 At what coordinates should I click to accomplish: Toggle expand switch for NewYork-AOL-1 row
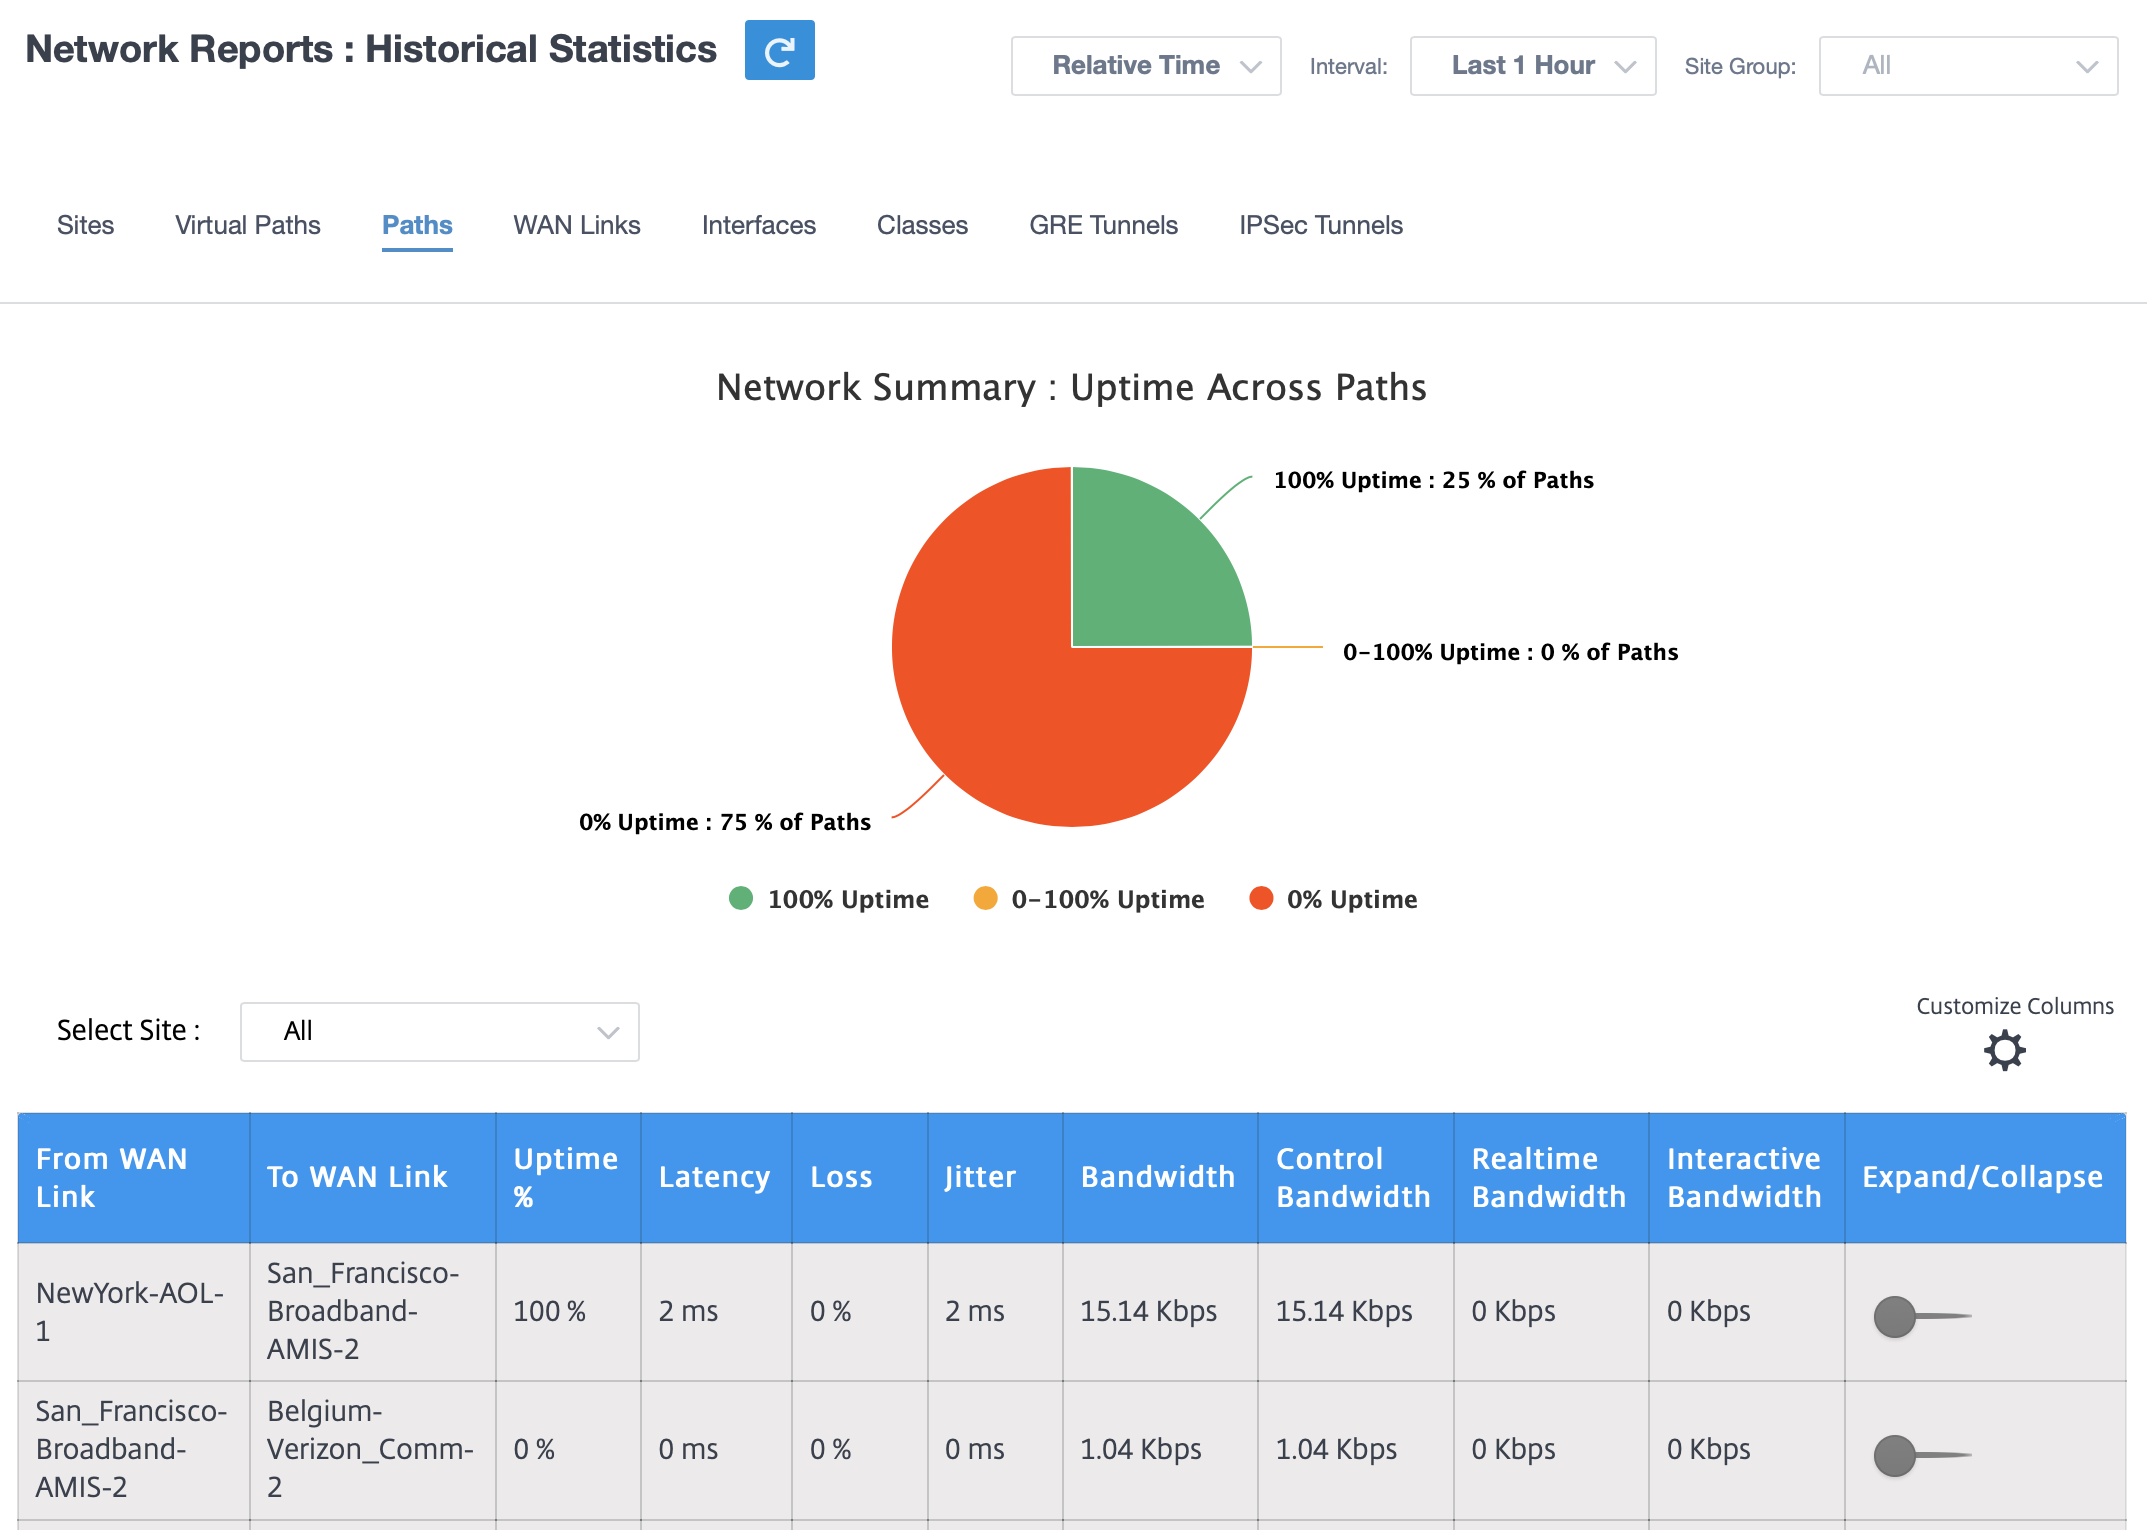(1921, 1316)
